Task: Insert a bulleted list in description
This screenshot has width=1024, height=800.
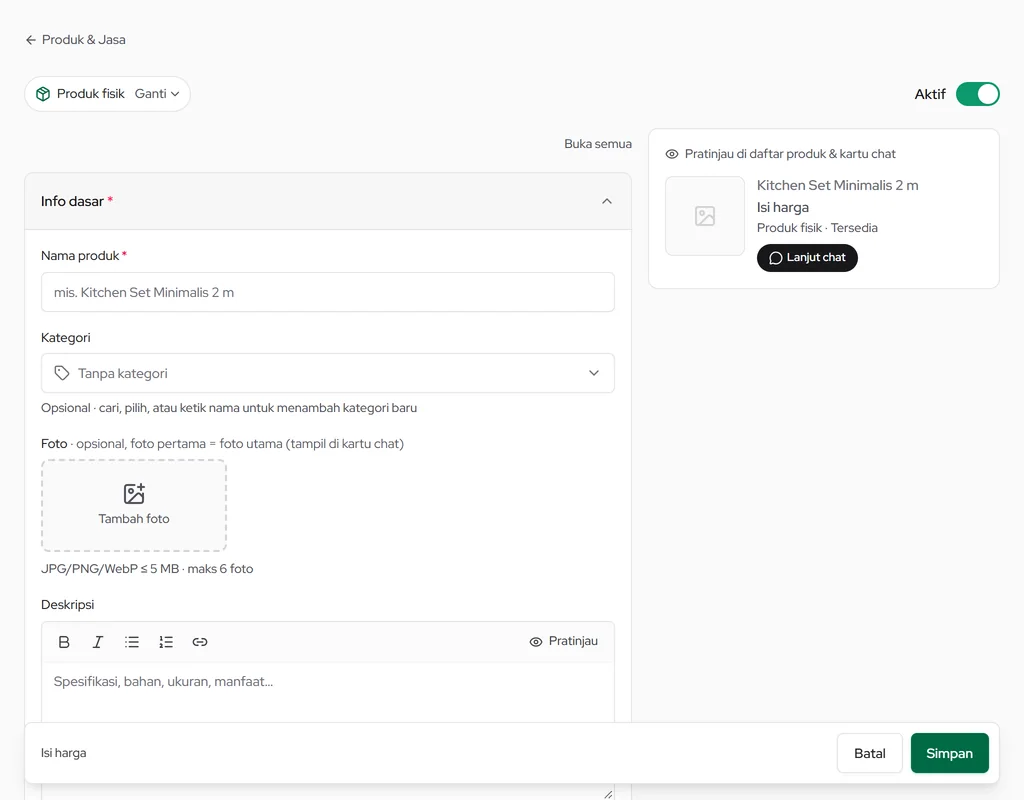Action: (132, 642)
